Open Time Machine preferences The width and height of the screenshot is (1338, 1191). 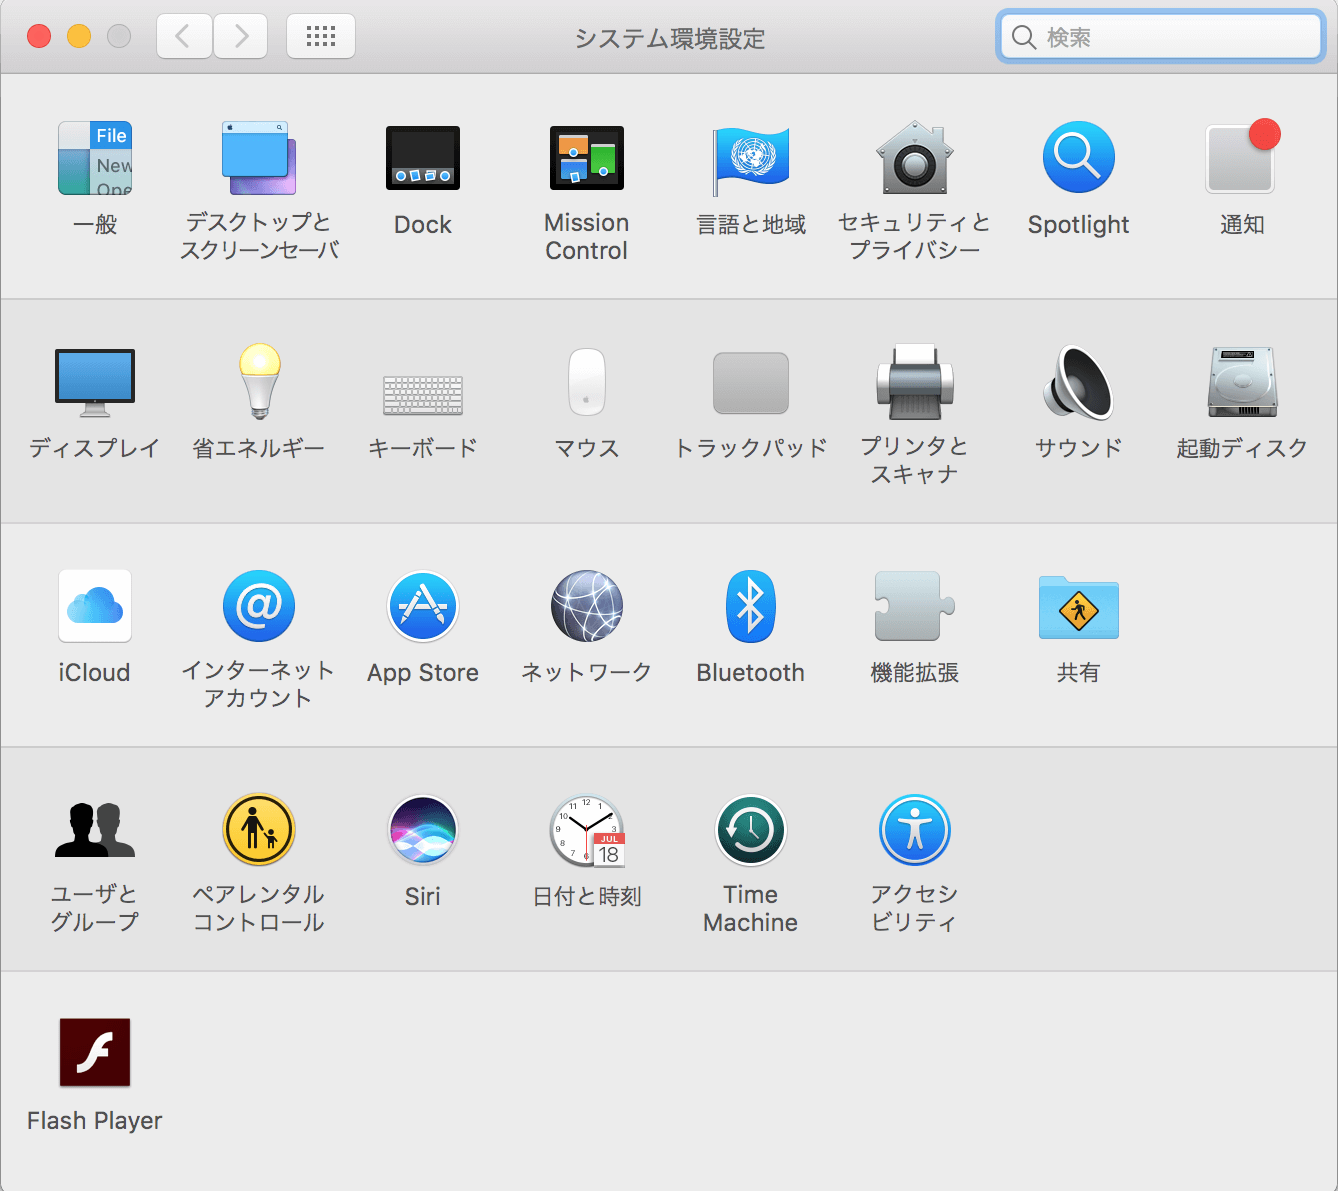[x=750, y=830]
